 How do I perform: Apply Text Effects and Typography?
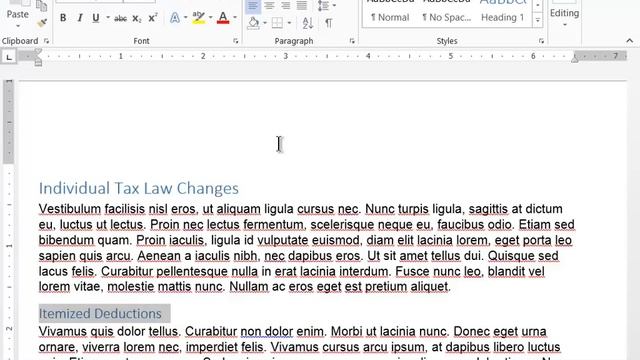tap(175, 18)
